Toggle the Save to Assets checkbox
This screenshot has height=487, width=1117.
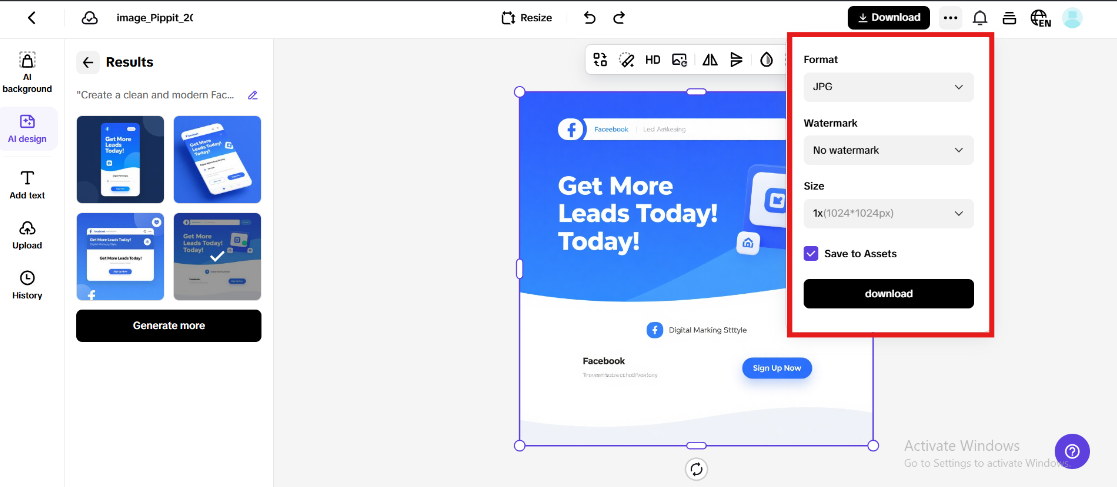tap(811, 253)
